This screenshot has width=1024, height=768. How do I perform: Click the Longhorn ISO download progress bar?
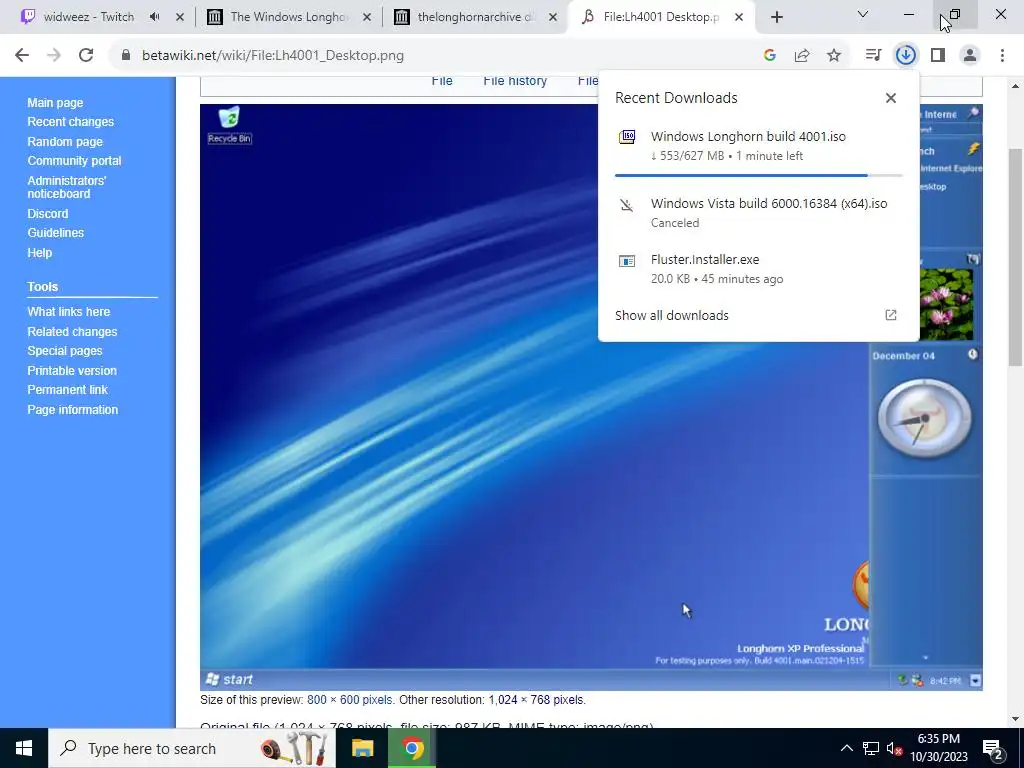[x=758, y=175]
